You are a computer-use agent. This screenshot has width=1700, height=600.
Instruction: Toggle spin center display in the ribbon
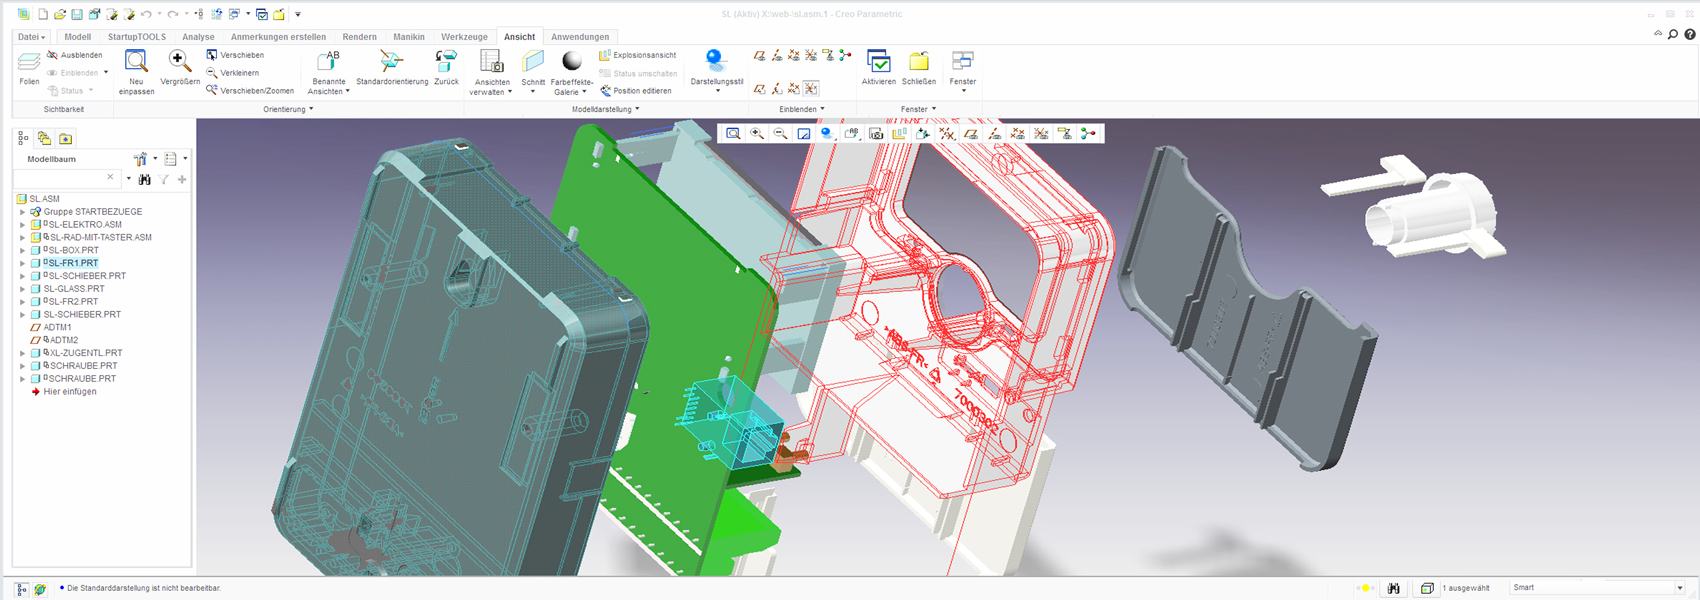click(845, 55)
